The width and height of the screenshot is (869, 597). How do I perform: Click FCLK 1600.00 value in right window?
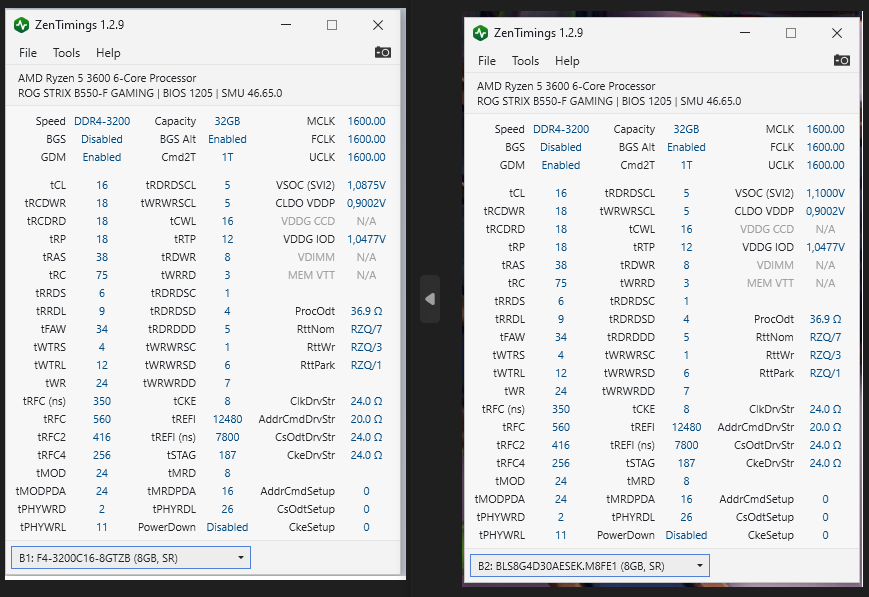[x=825, y=147]
